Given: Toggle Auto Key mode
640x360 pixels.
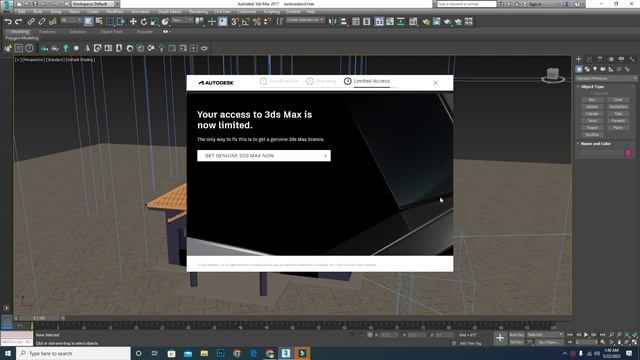Looking at the screenshot, I should point(516,335).
